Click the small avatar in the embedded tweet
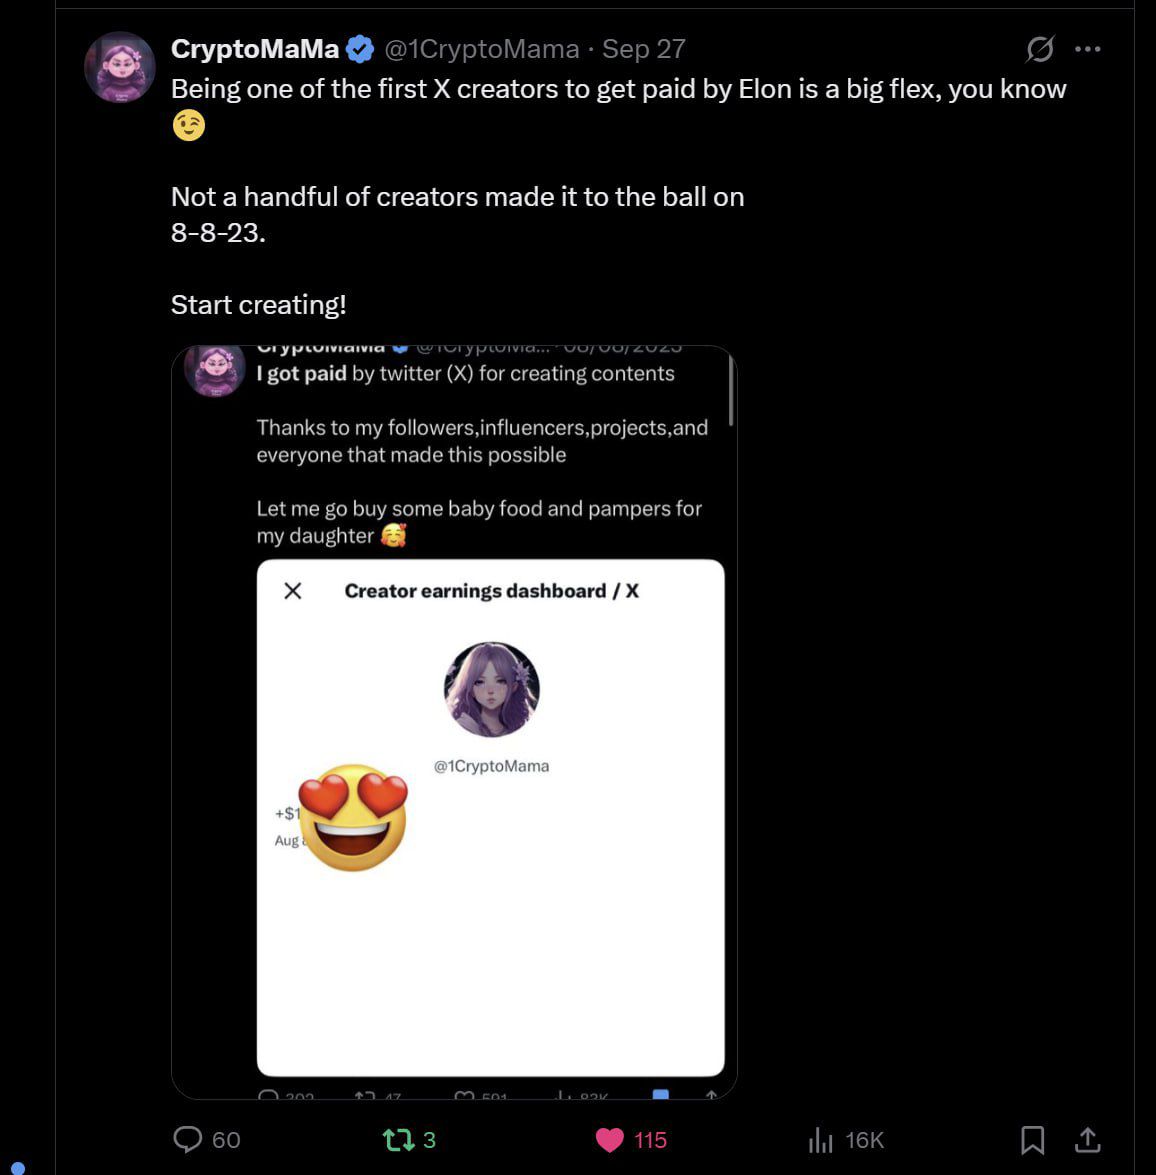The height and width of the screenshot is (1175, 1156). click(216, 370)
